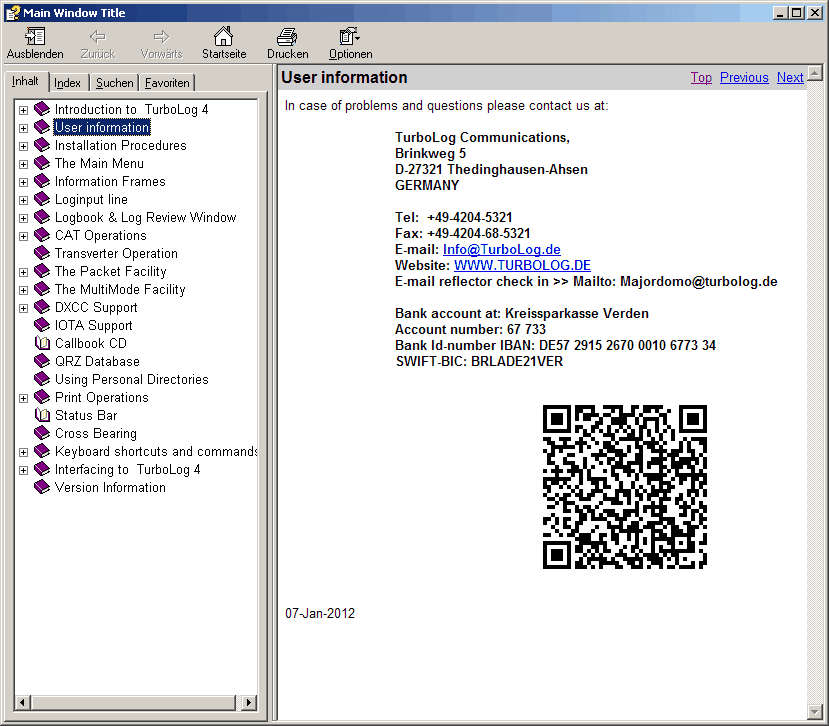Go to Startseite home icon
829x726 pixels.
tap(223, 36)
